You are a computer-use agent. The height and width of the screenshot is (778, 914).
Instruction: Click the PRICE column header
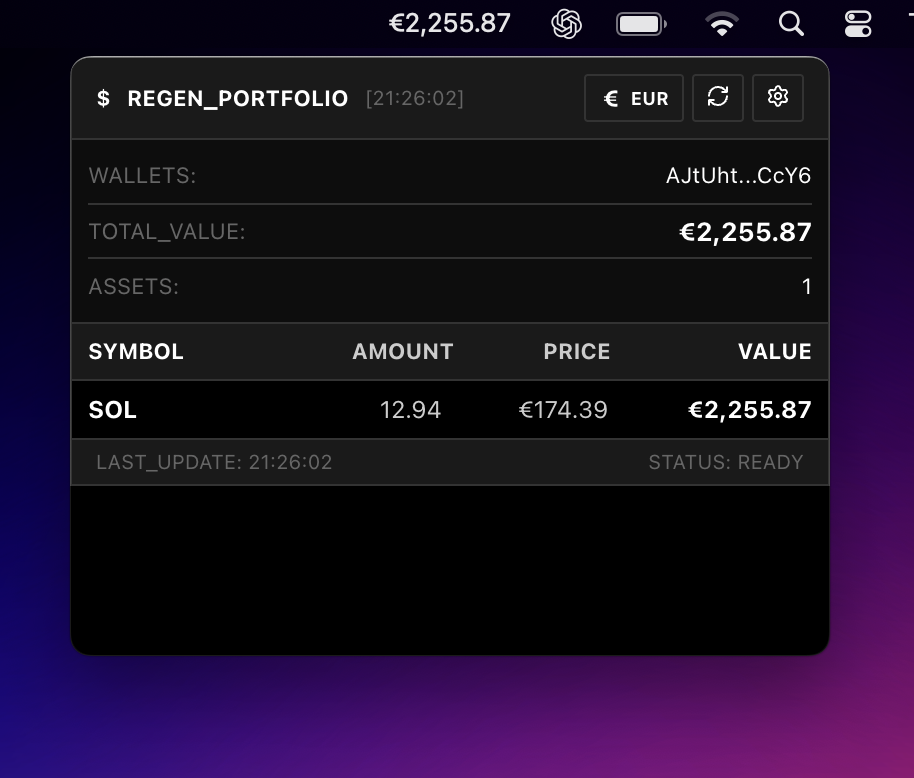pyautogui.click(x=576, y=352)
